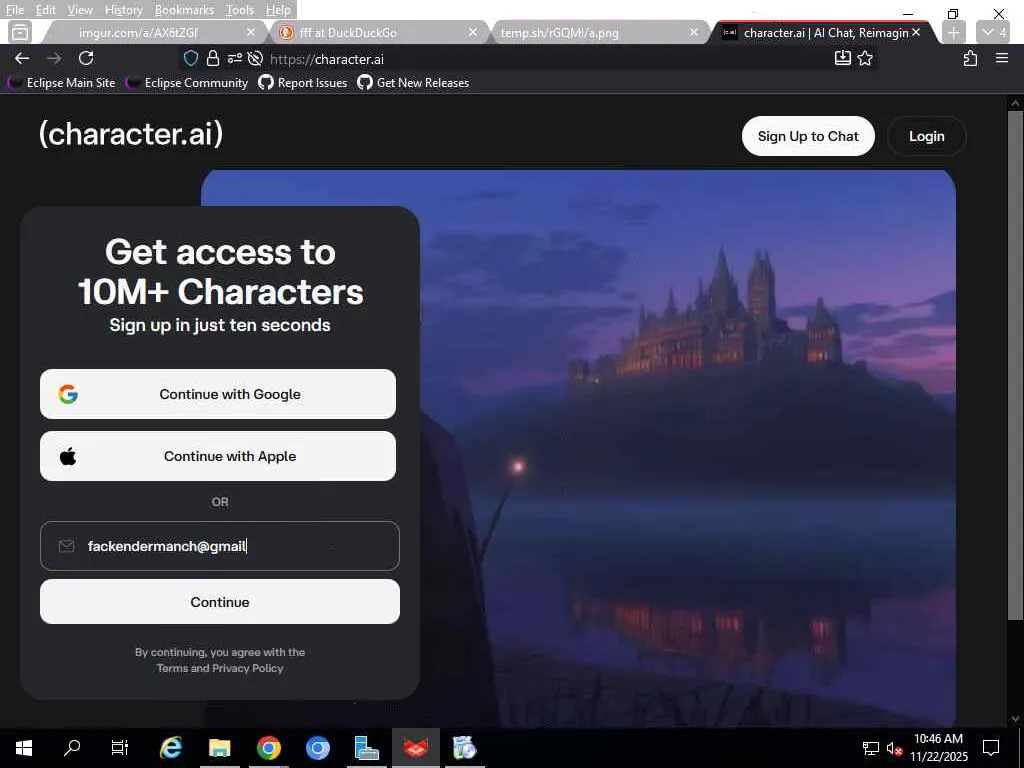The height and width of the screenshot is (768, 1024).
Task: Open the Edit menu
Action: point(46,10)
